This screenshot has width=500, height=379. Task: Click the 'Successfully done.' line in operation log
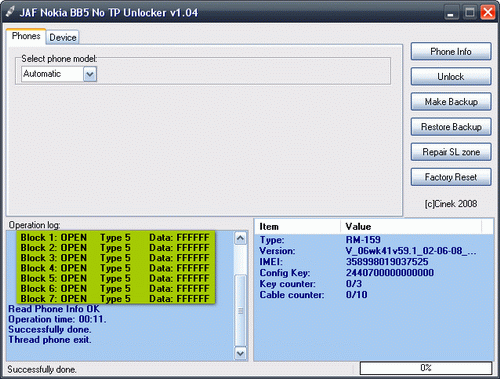(50, 329)
